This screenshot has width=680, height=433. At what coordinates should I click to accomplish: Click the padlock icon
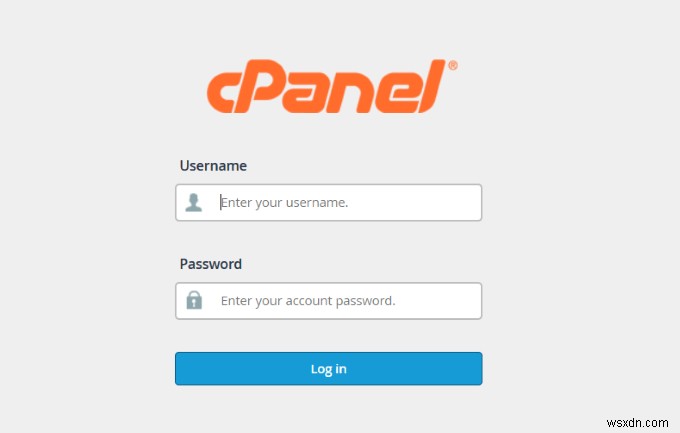click(x=194, y=300)
